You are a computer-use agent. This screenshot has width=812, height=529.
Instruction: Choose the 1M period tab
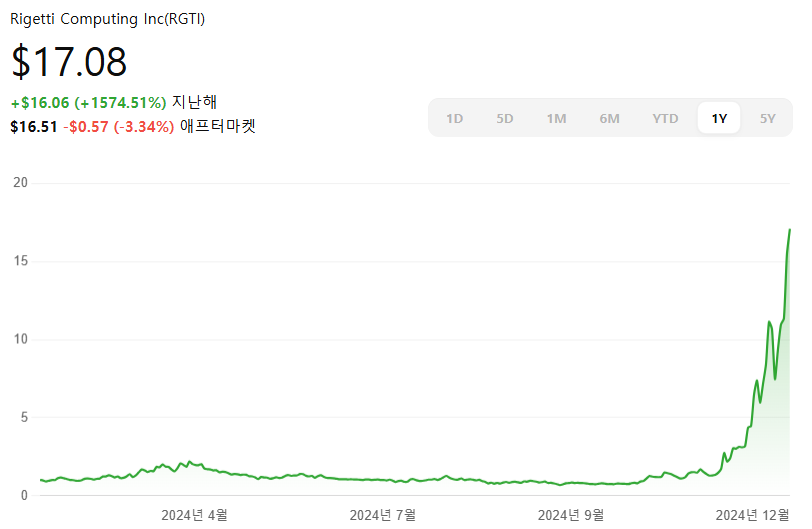coord(556,119)
